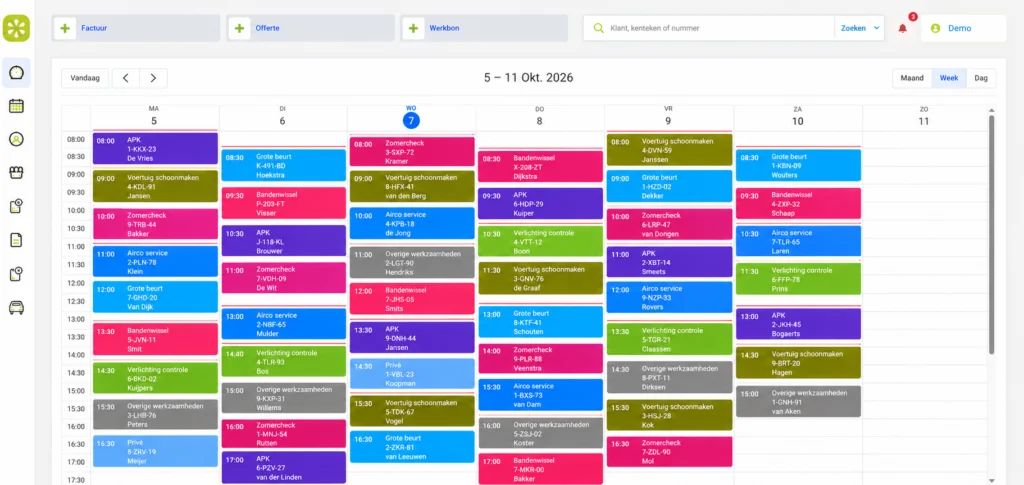Open Grote beurt appointment for Wouters
This screenshot has width=1024, height=485.
point(799,166)
